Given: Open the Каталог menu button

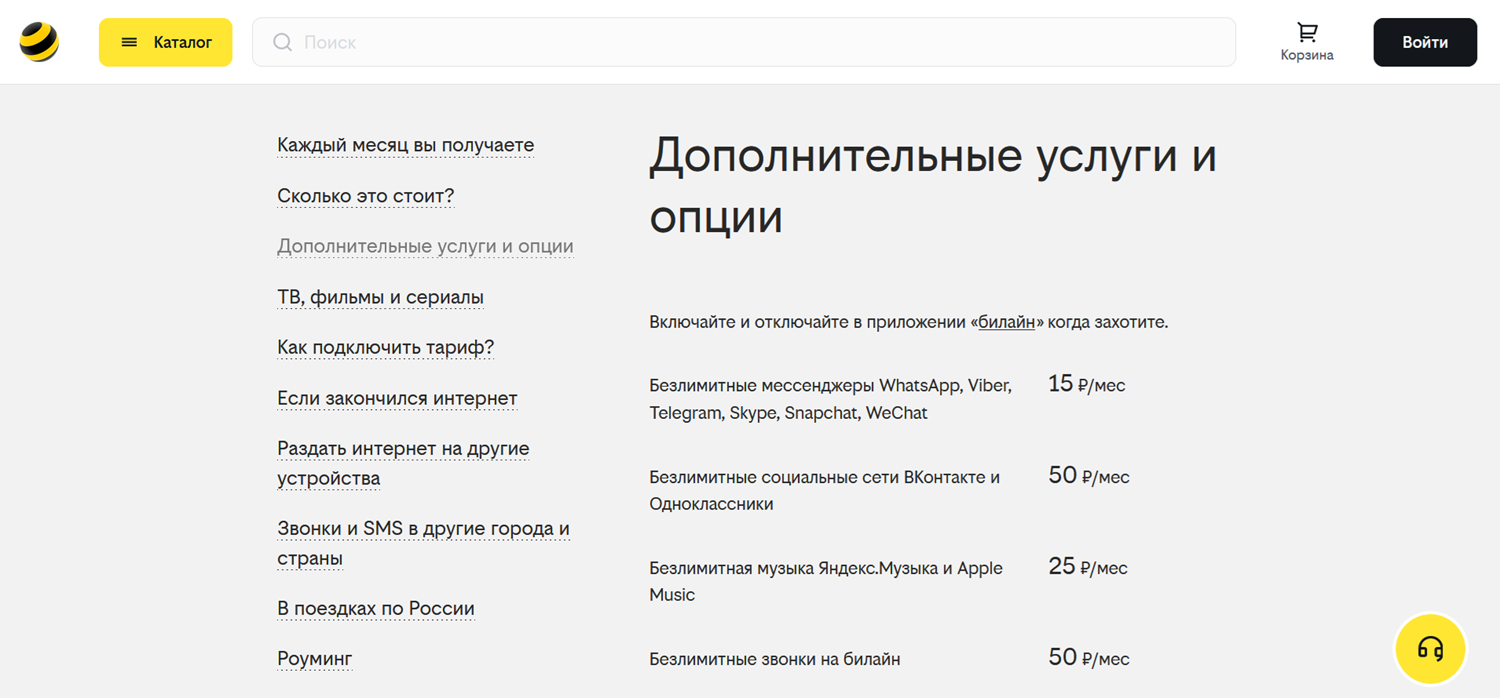Looking at the screenshot, I should pyautogui.click(x=165, y=42).
